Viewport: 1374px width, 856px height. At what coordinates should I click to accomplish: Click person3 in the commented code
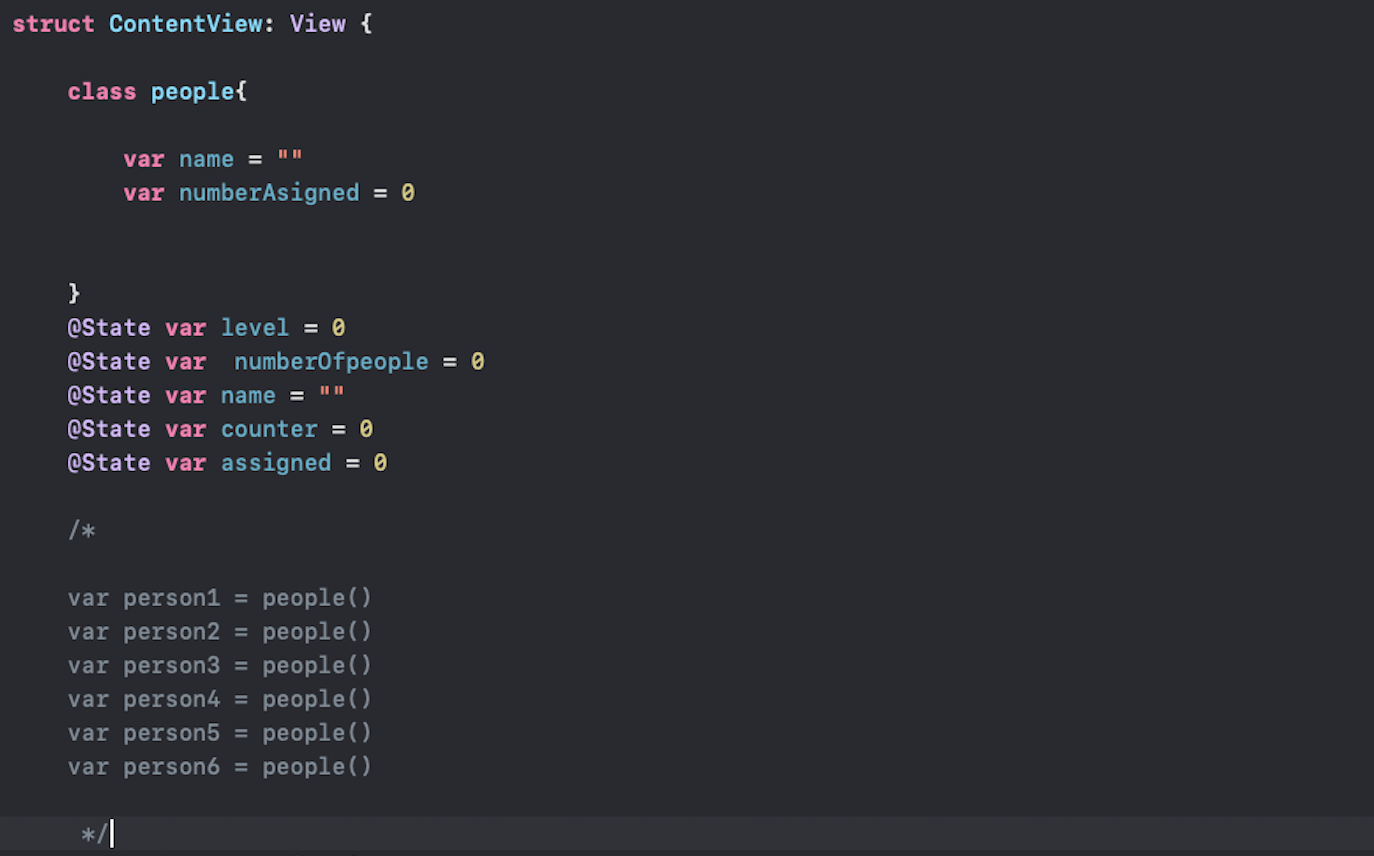point(171,665)
